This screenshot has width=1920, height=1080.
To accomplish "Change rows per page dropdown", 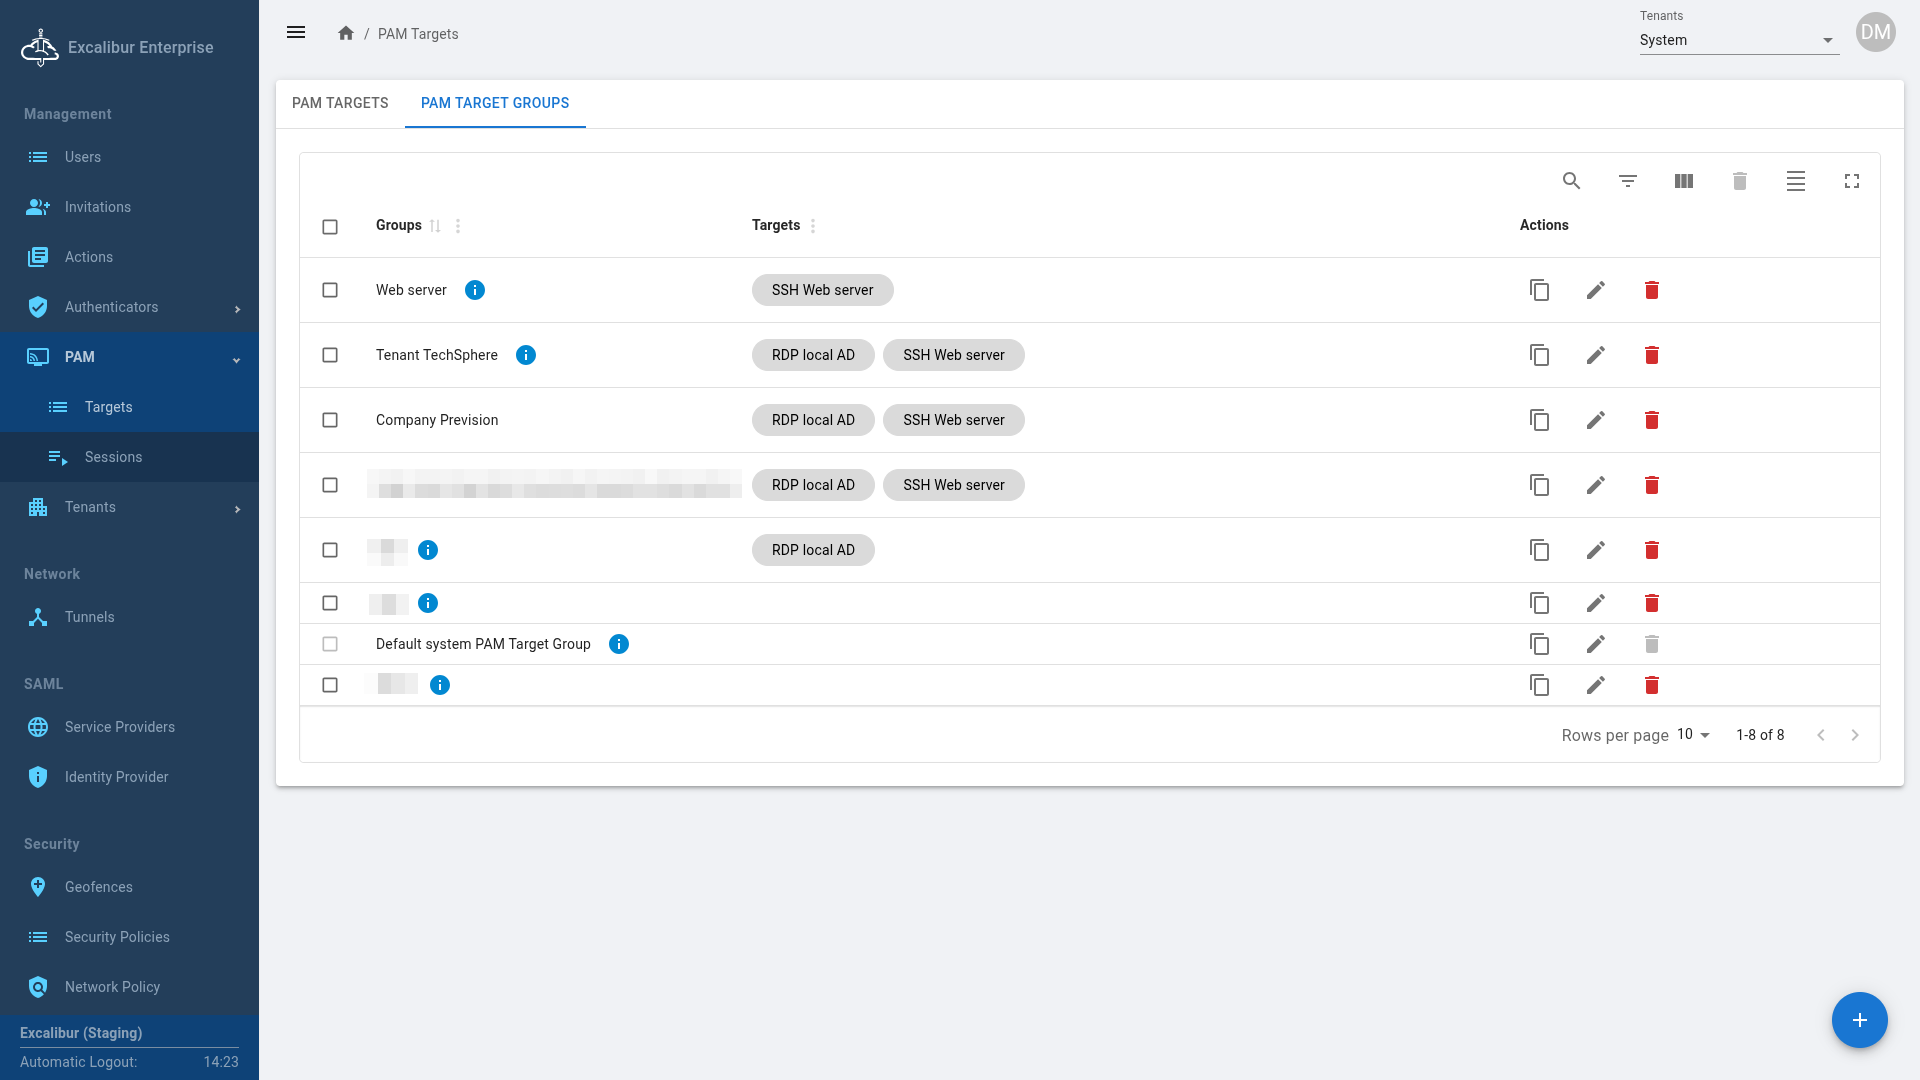I will (x=1693, y=735).
